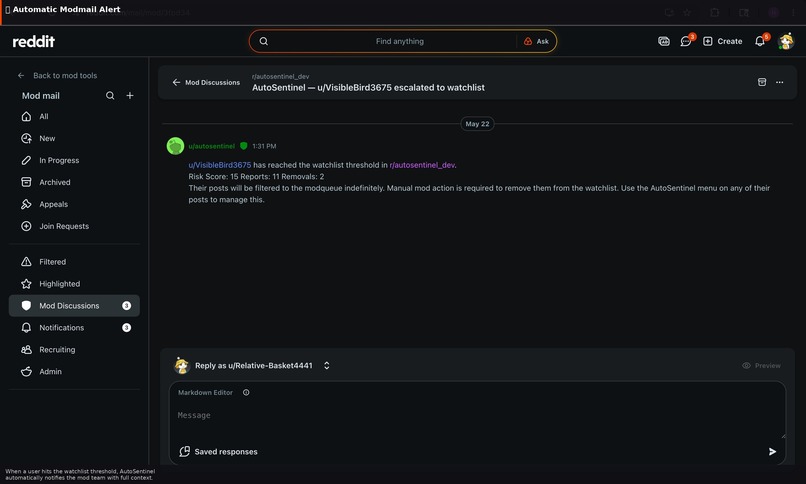Send the reply with arrow icon
Image resolution: width=806 pixels, height=484 pixels.
click(772, 452)
